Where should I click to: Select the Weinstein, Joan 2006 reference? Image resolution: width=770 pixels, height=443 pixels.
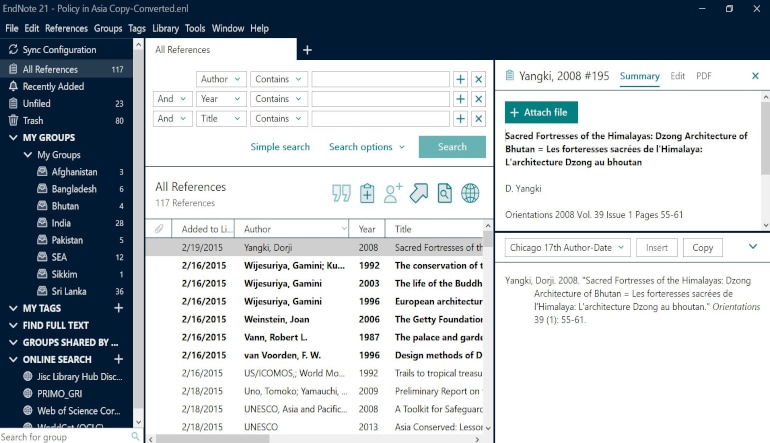(x=314, y=319)
